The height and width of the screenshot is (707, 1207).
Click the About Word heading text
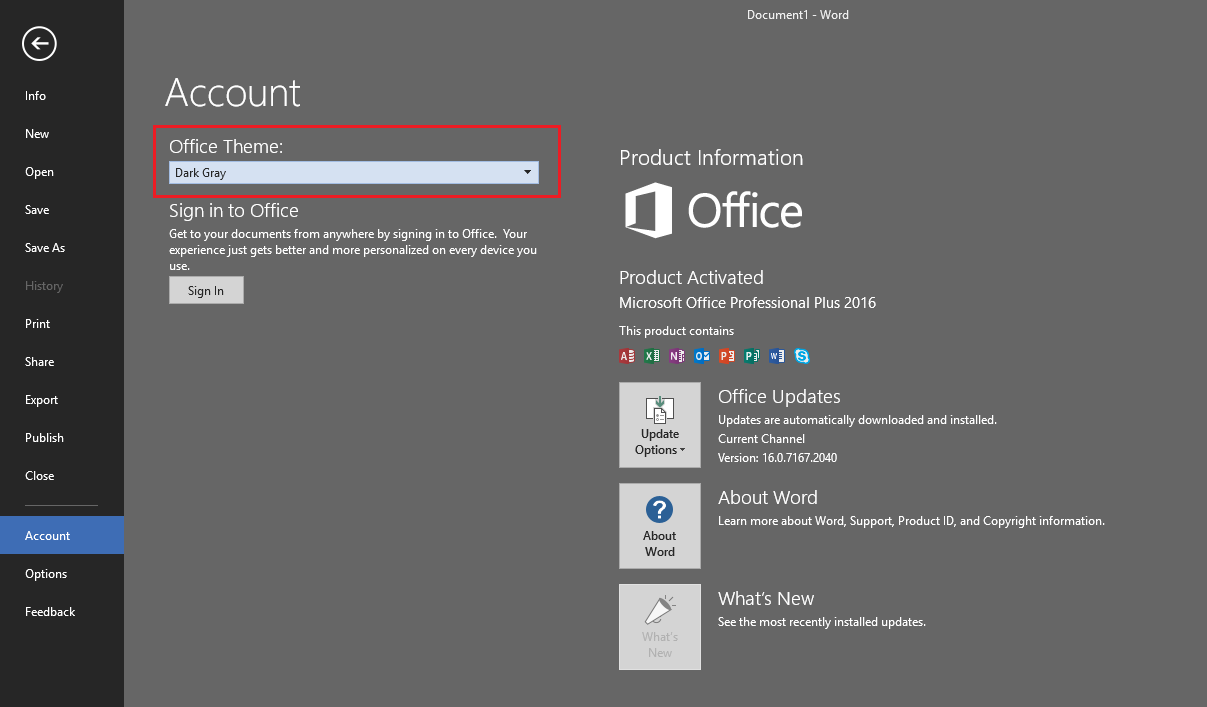click(768, 497)
